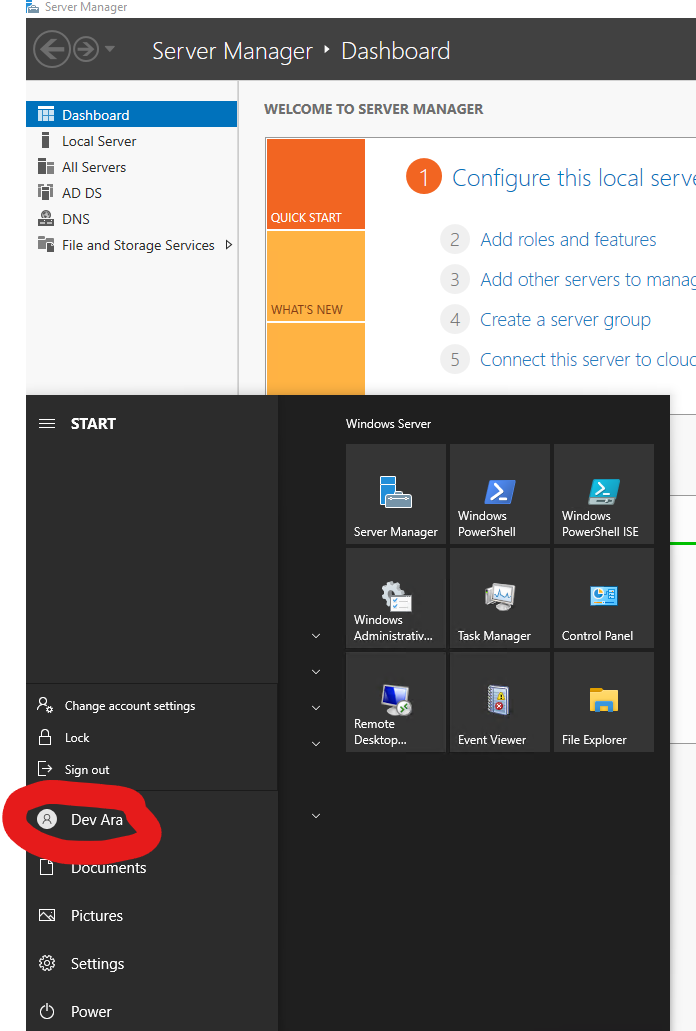Click the DNS icon in sidebar

point(46,218)
